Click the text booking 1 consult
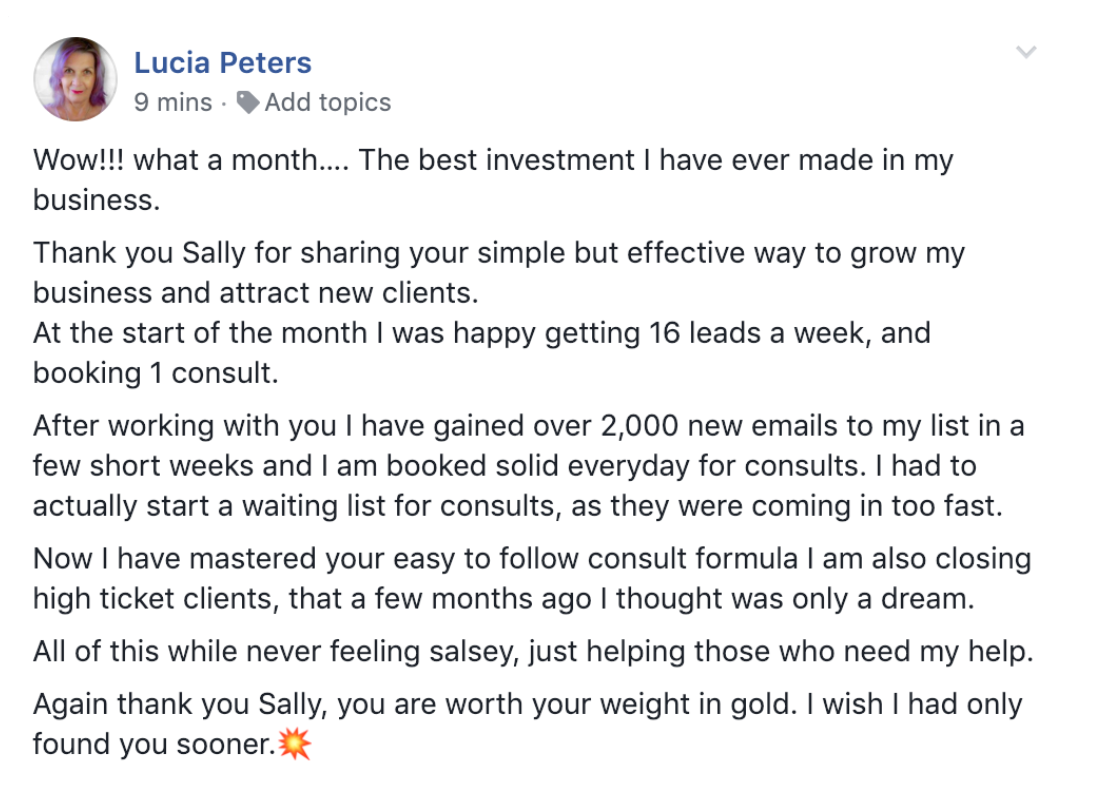The width and height of the screenshot is (1100, 800). tap(156, 373)
